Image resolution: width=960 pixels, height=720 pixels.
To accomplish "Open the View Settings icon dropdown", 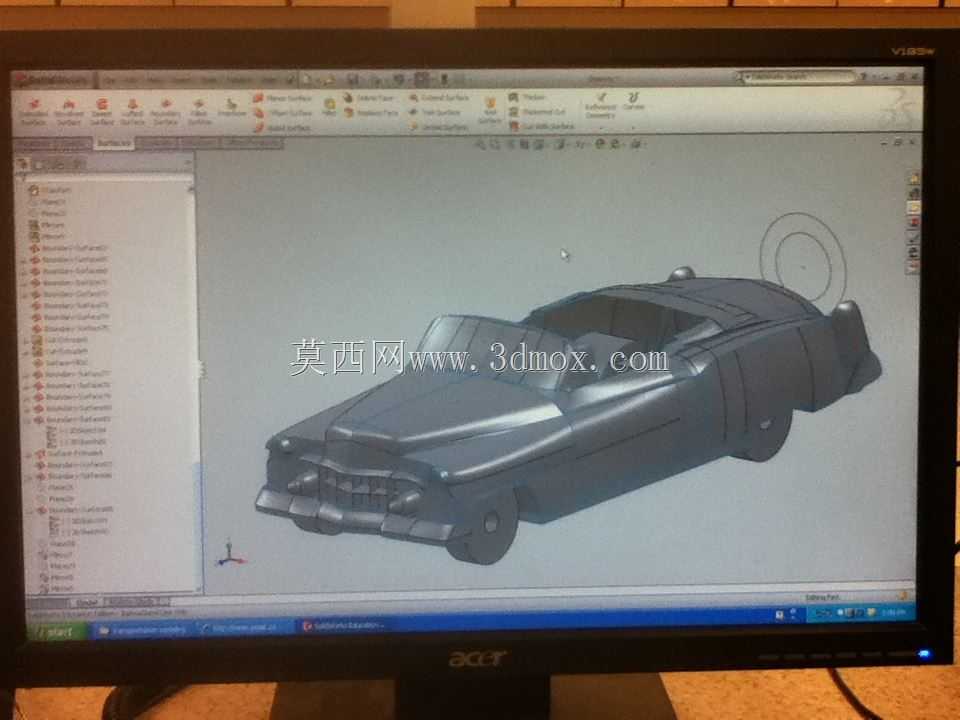I will coord(637,144).
